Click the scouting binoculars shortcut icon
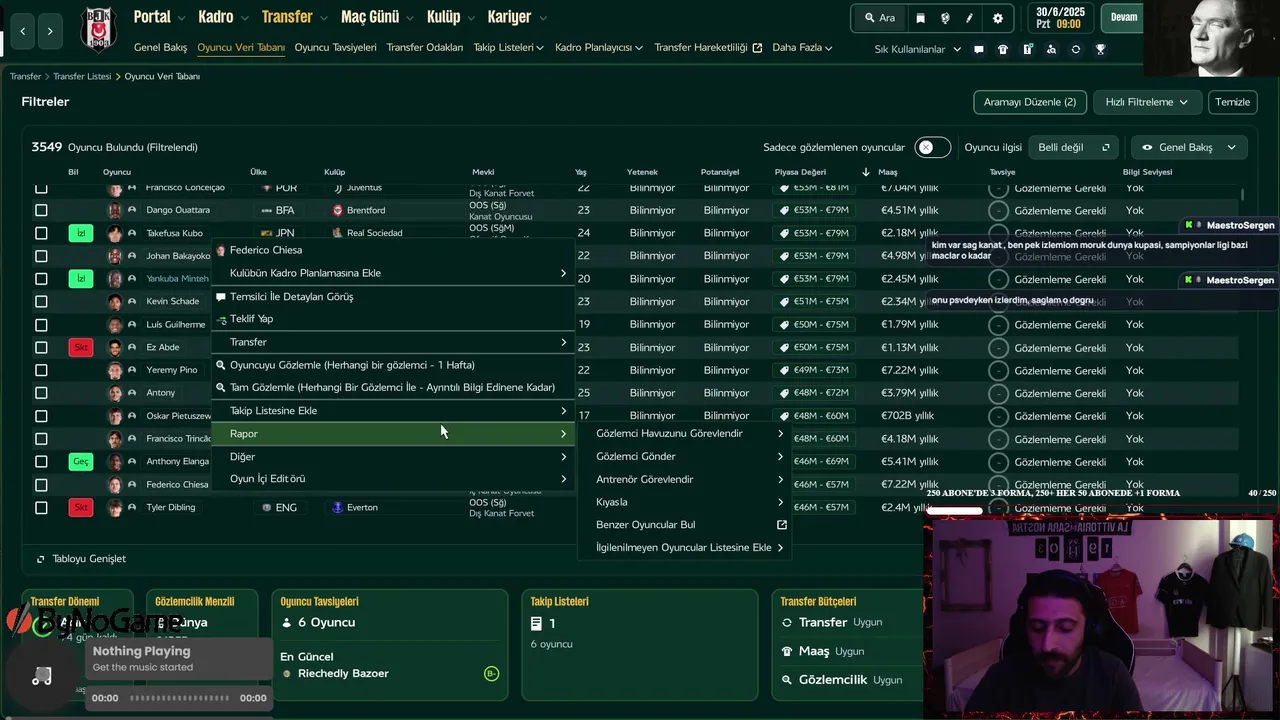This screenshot has width=1280, height=720. coord(1051,49)
